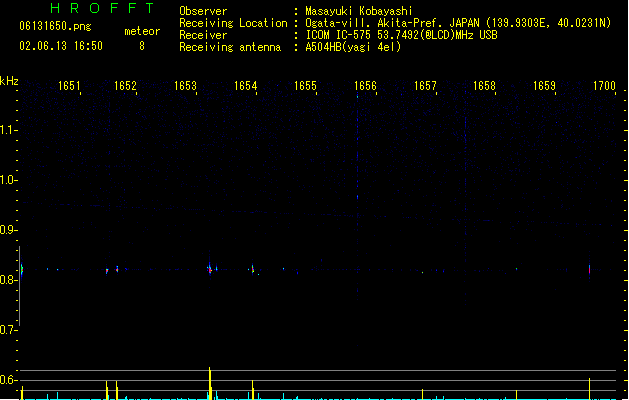Click the 1.0 kHz axis label
629x400 pixels.
[8, 180]
